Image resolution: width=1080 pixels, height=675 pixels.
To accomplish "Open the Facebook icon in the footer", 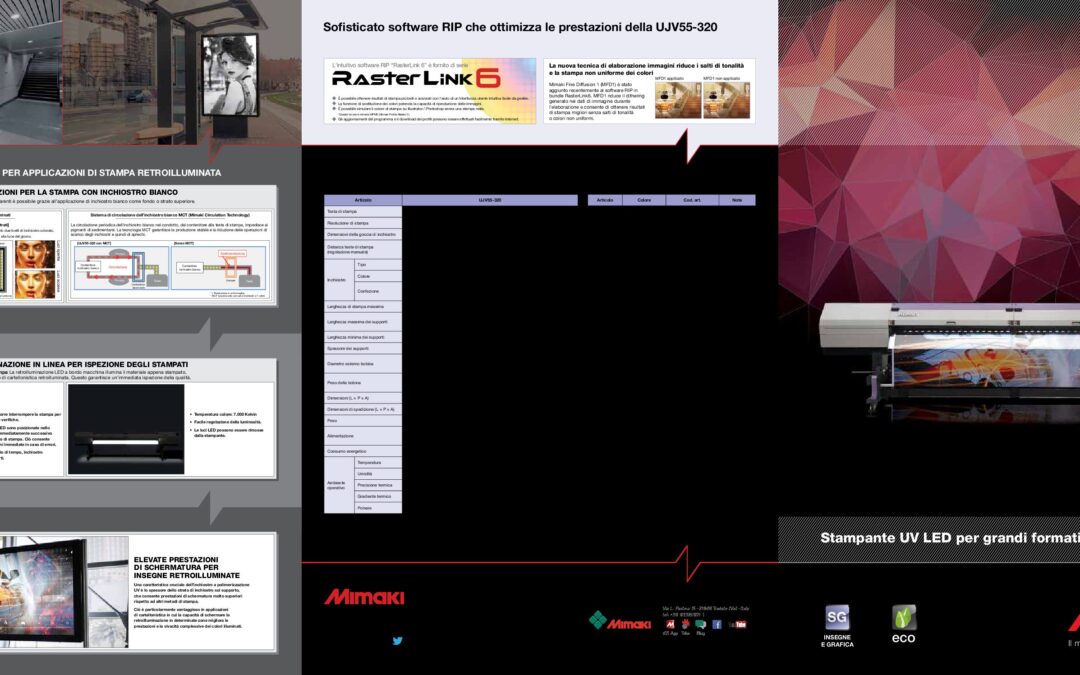I will click(x=717, y=624).
